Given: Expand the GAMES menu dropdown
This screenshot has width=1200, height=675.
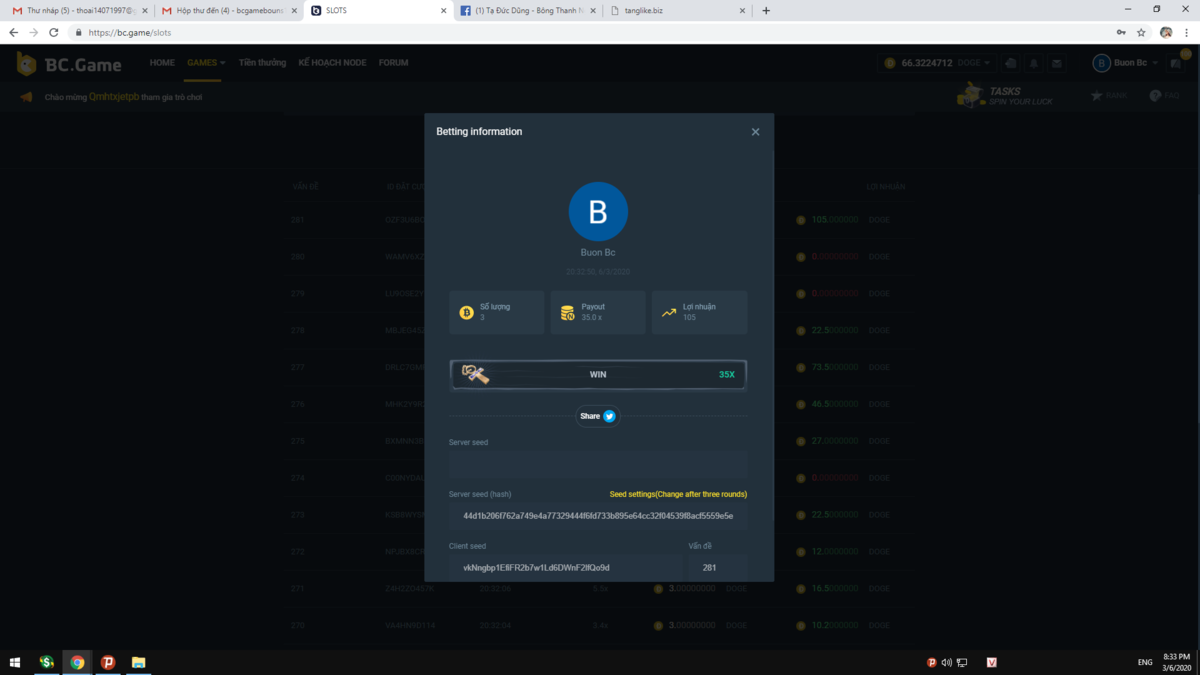Looking at the screenshot, I should [206, 63].
